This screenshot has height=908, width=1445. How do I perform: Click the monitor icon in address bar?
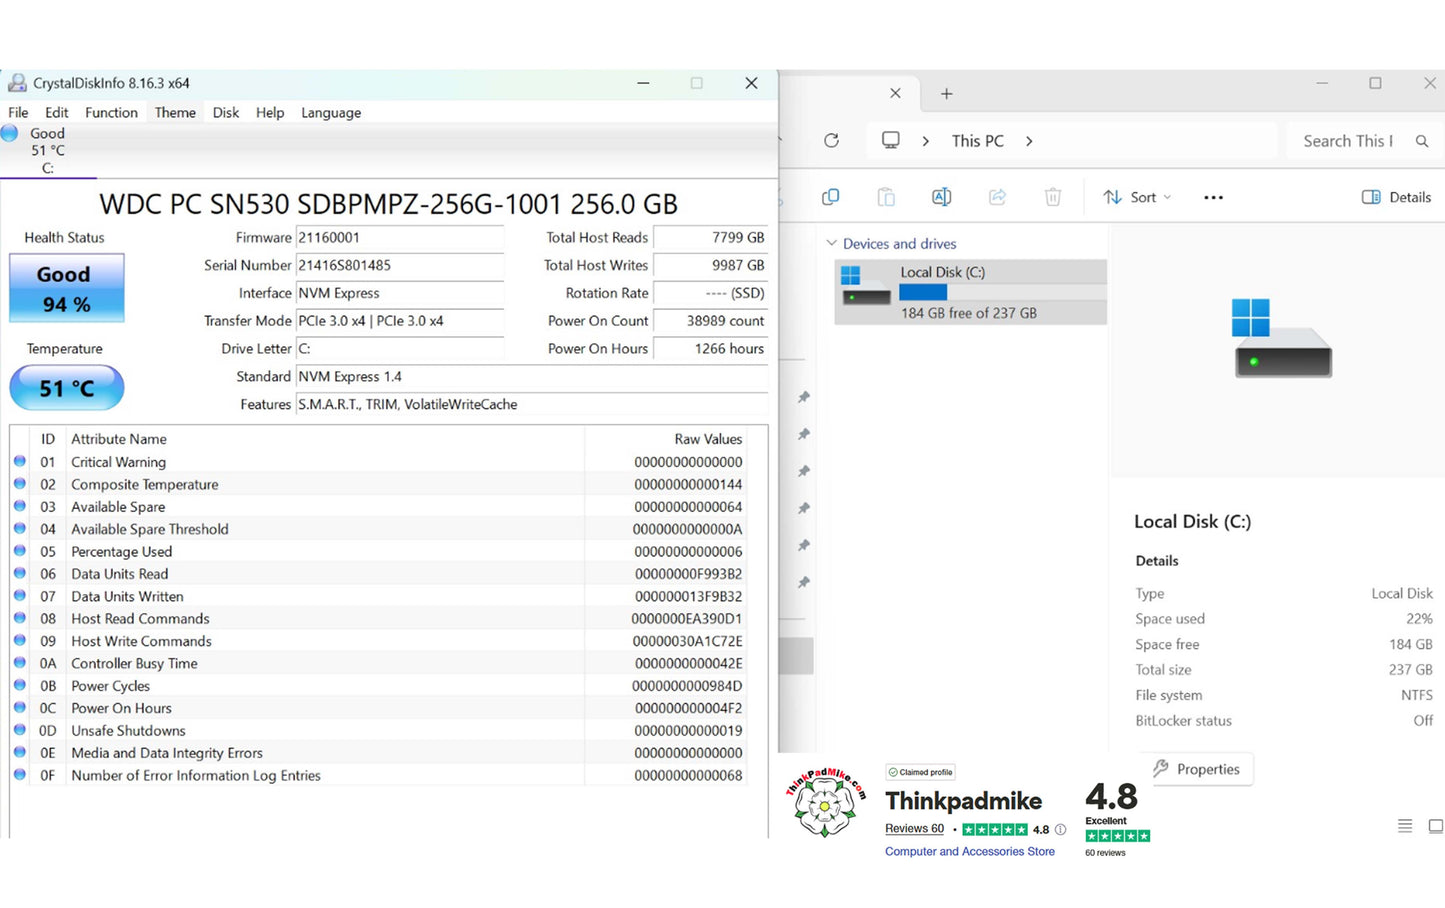(x=890, y=140)
